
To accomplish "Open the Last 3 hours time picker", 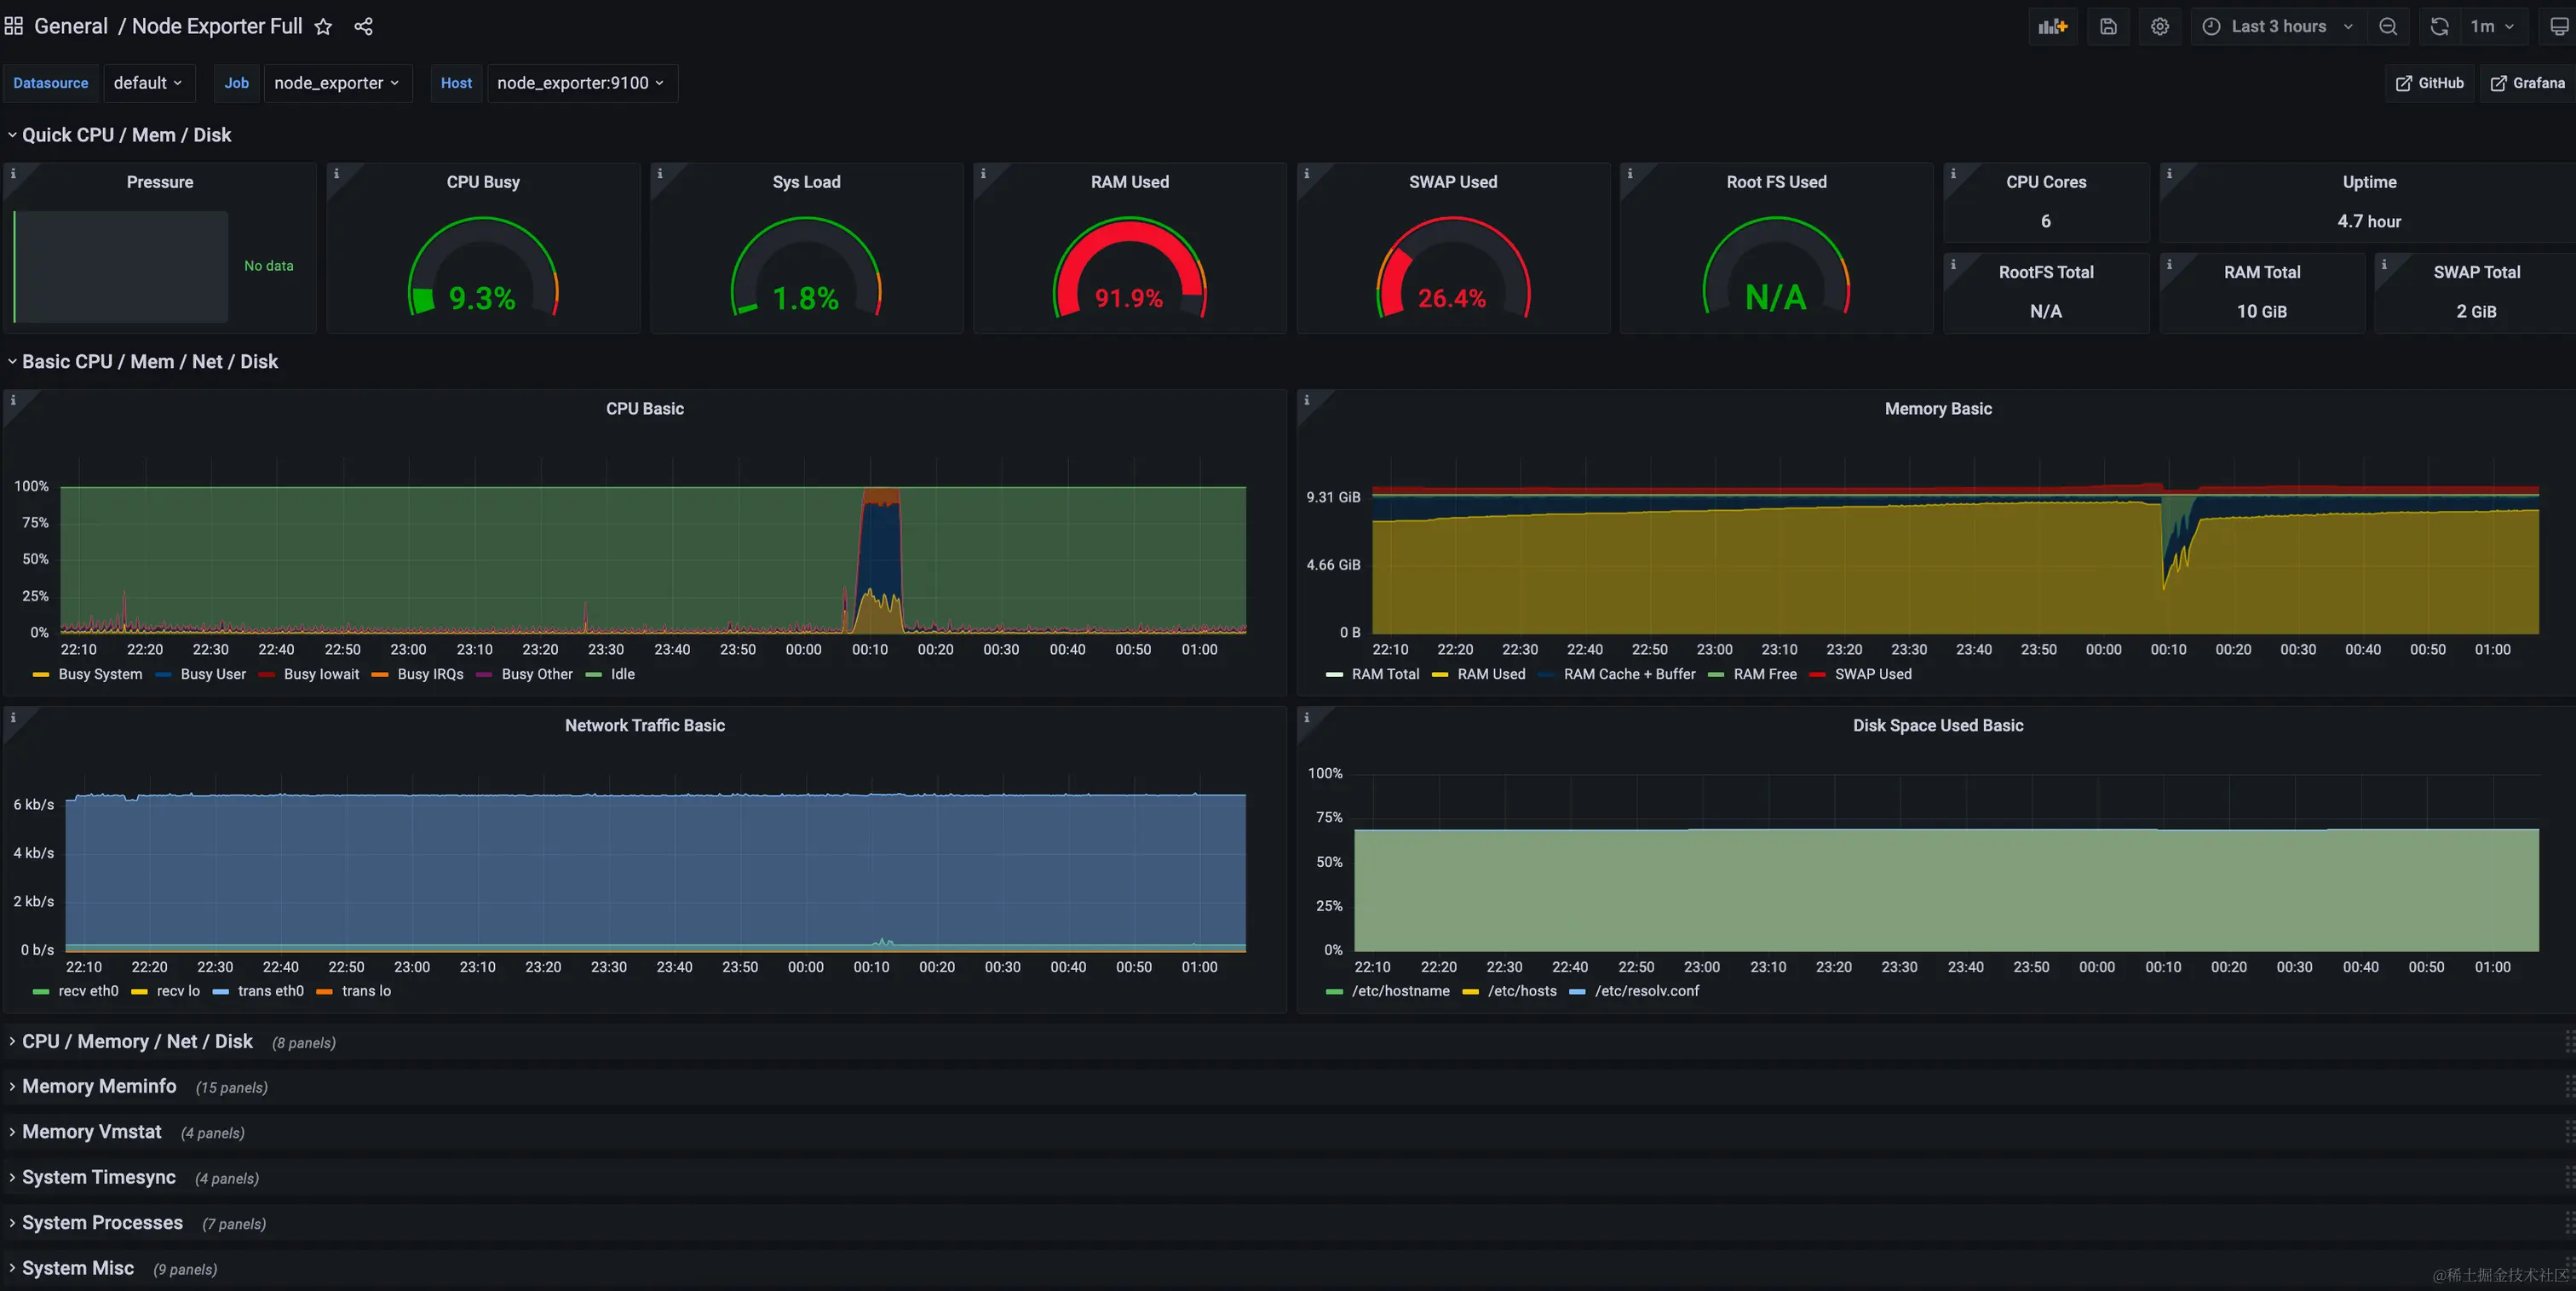I will (2277, 27).
